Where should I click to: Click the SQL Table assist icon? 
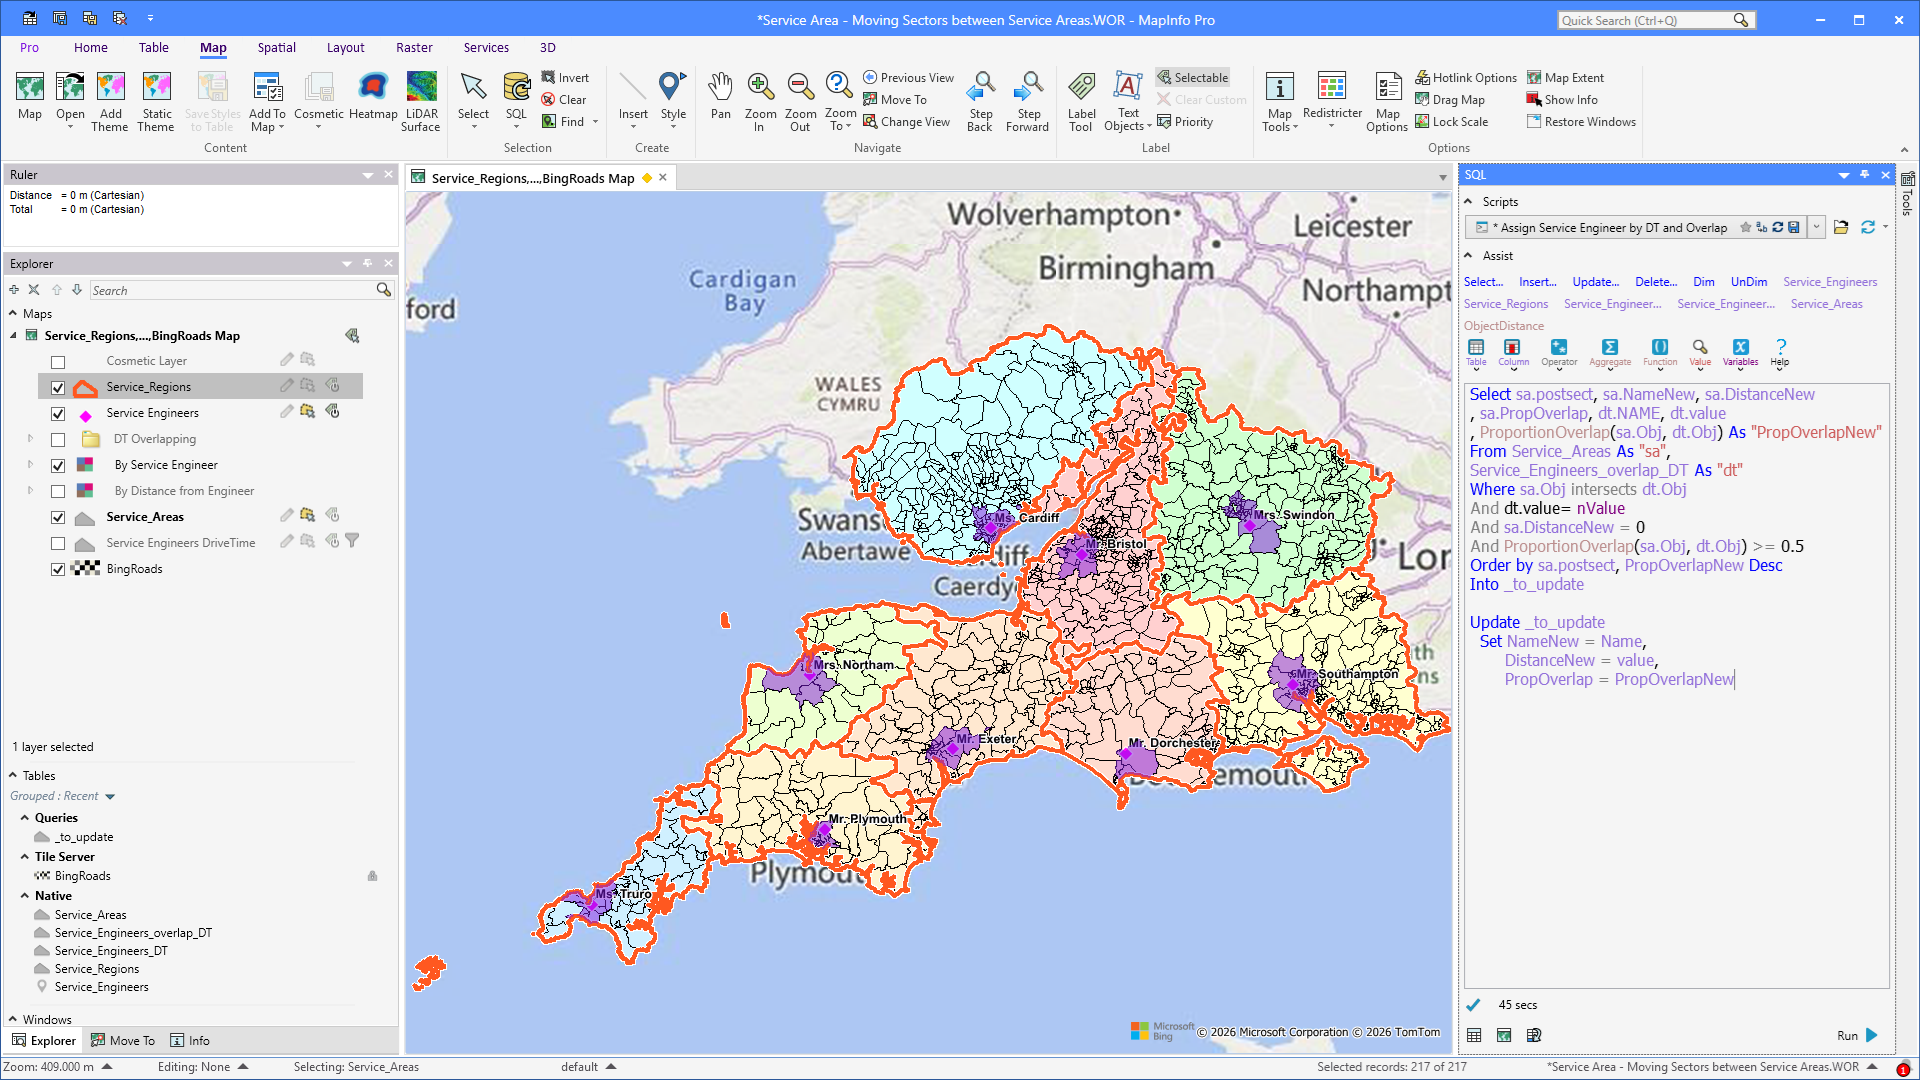tap(1476, 352)
